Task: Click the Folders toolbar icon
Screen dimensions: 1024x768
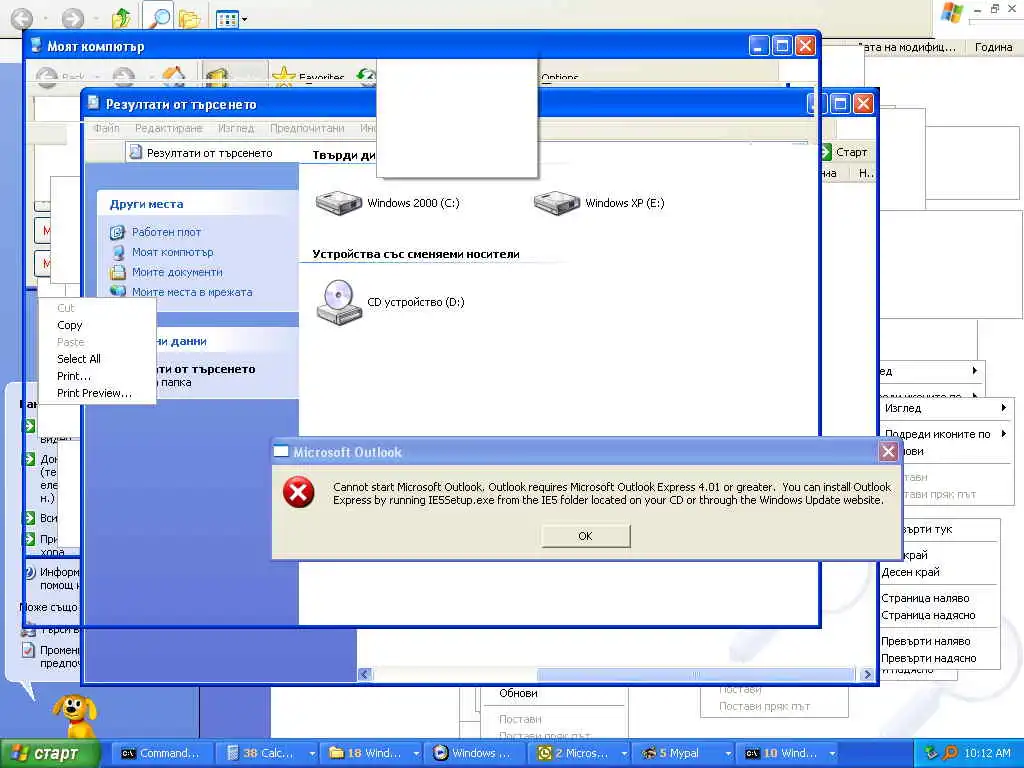Action: coord(189,19)
